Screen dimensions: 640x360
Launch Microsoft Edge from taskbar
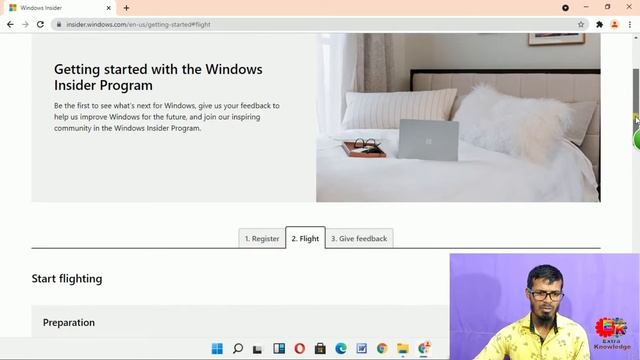(x=341, y=349)
